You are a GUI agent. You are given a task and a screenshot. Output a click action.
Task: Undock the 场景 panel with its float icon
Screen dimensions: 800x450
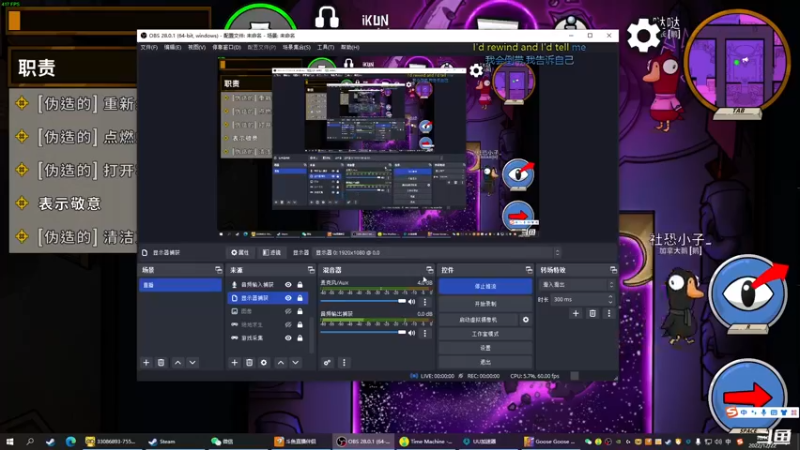click(218, 269)
